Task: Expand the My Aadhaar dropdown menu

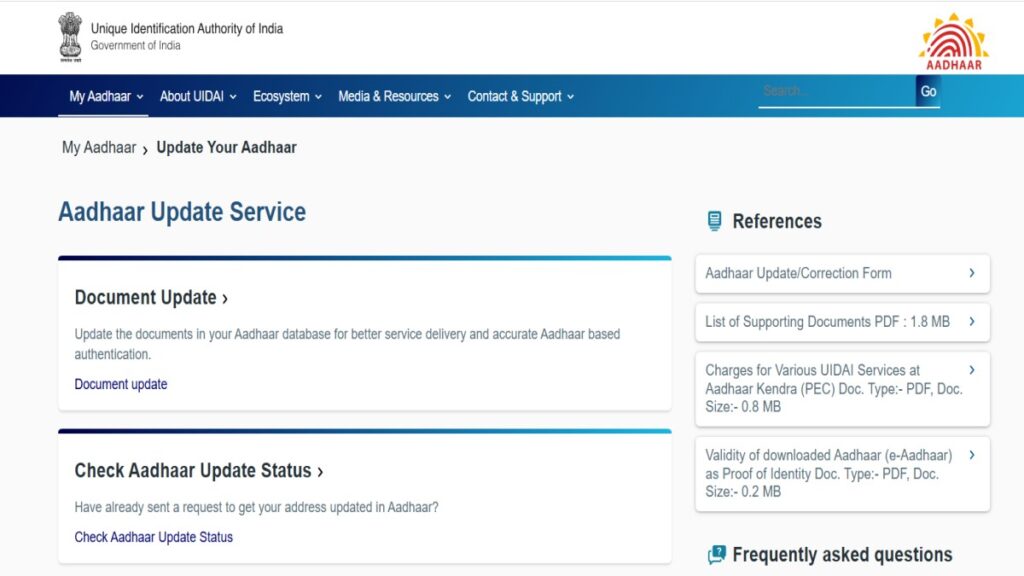Action: tap(106, 97)
